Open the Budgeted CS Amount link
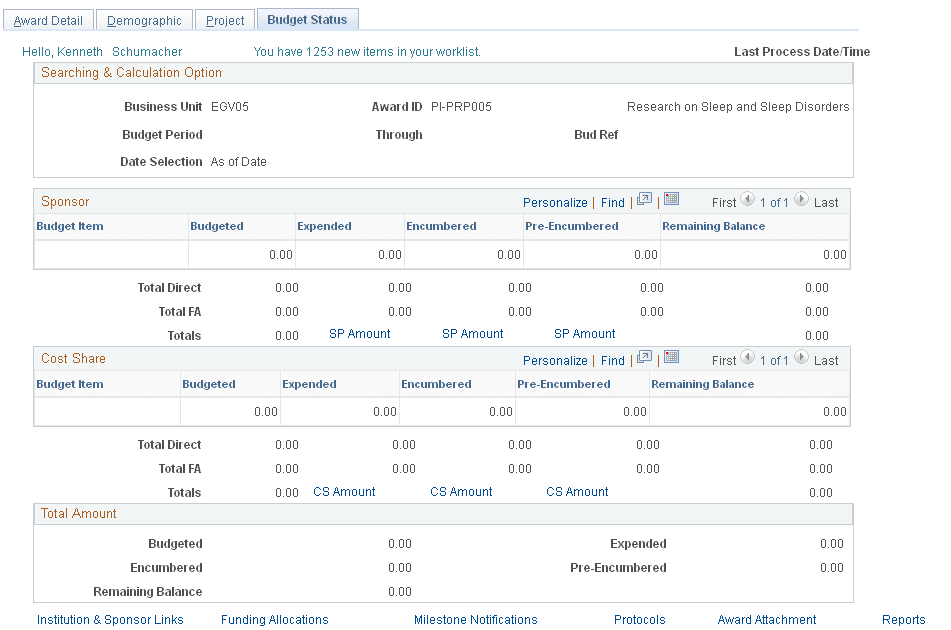The image size is (951, 630). (344, 491)
